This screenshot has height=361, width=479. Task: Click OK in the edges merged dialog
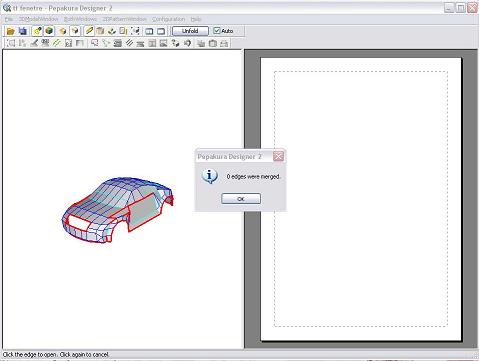241,199
